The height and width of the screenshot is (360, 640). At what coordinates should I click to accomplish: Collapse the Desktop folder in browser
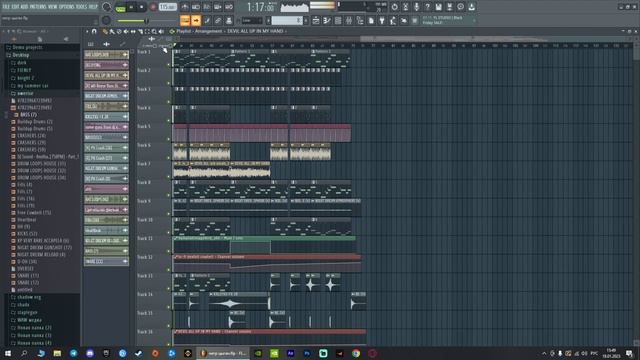point(20,55)
